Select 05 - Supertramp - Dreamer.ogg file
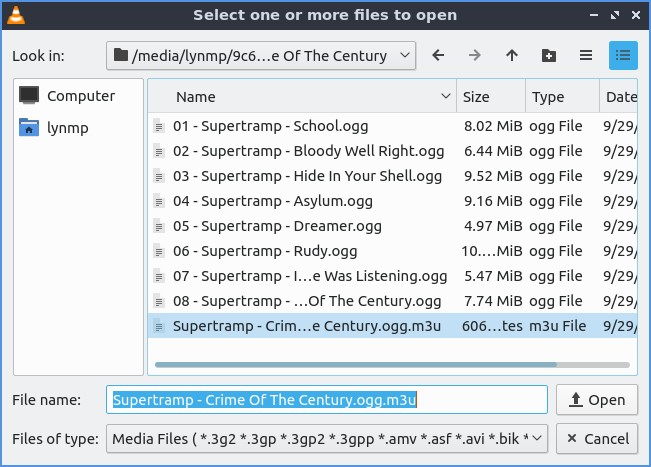 coord(263,226)
